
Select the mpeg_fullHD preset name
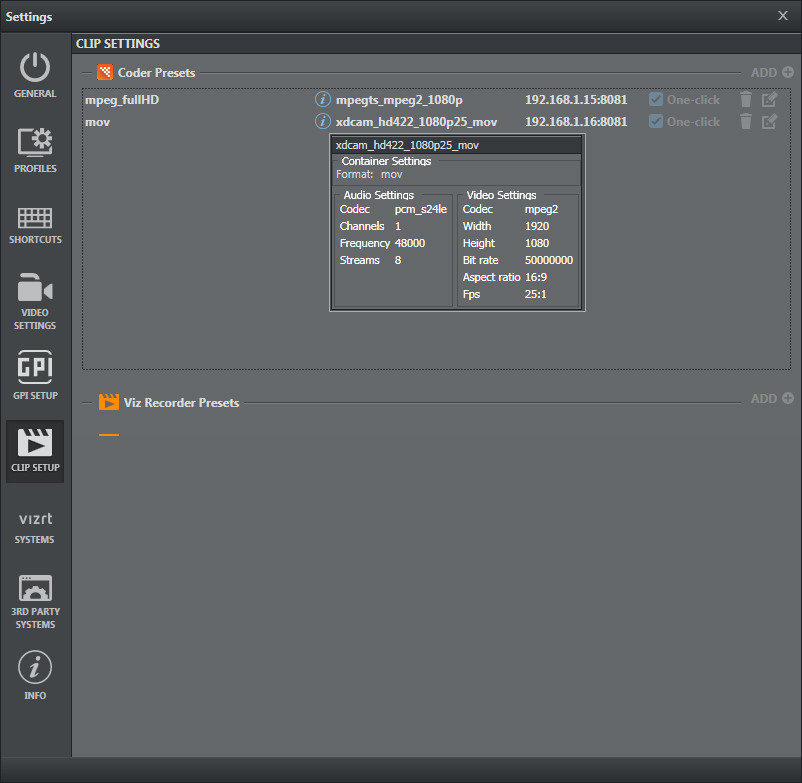point(122,100)
